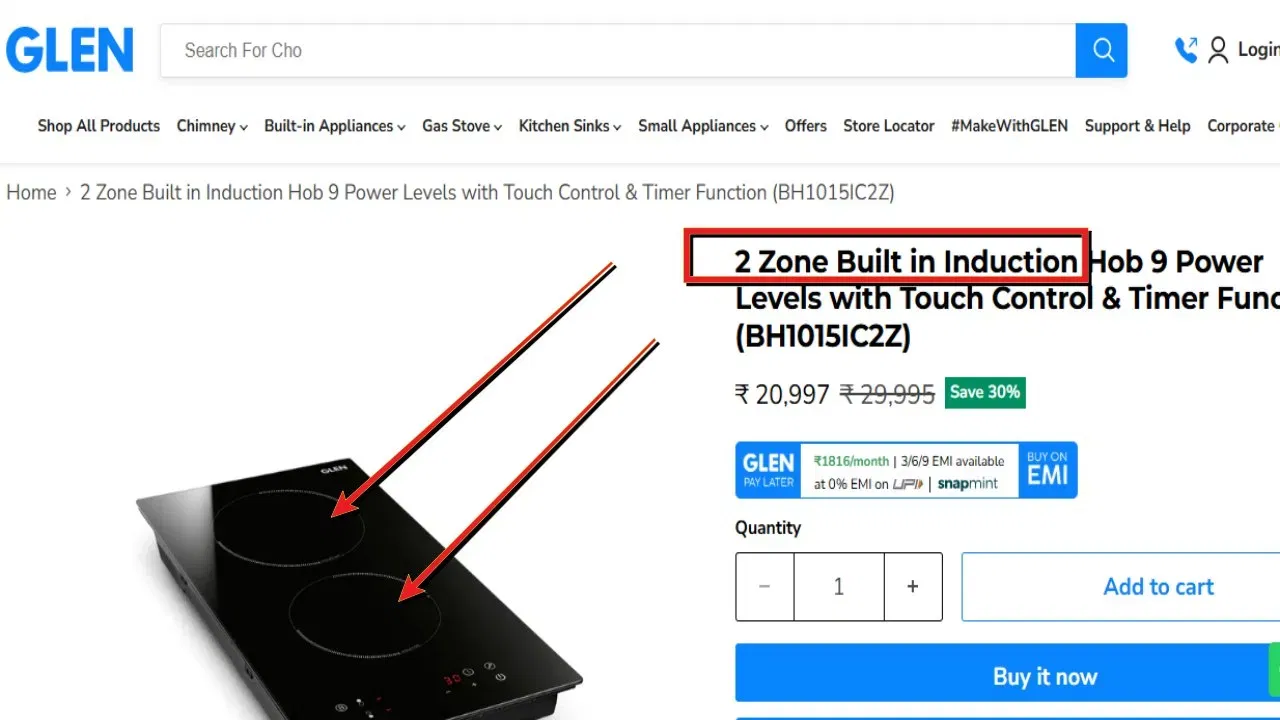Click the Add to cart button
The width and height of the screenshot is (1280, 720).
(1121, 587)
